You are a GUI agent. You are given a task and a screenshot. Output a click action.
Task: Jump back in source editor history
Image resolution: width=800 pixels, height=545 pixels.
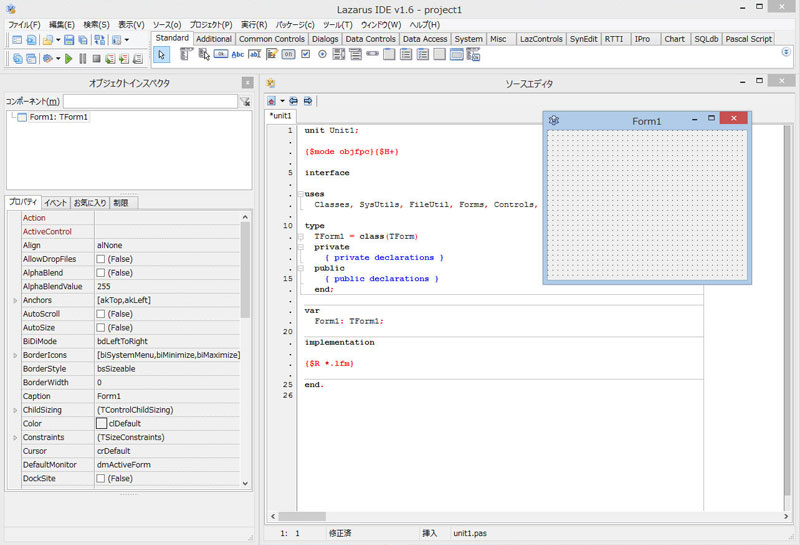click(293, 101)
